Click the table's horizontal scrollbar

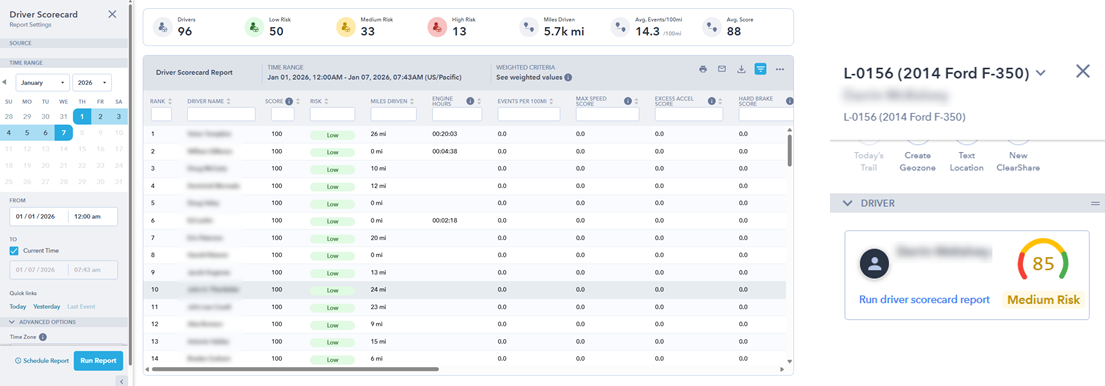pyautogui.click(x=295, y=369)
